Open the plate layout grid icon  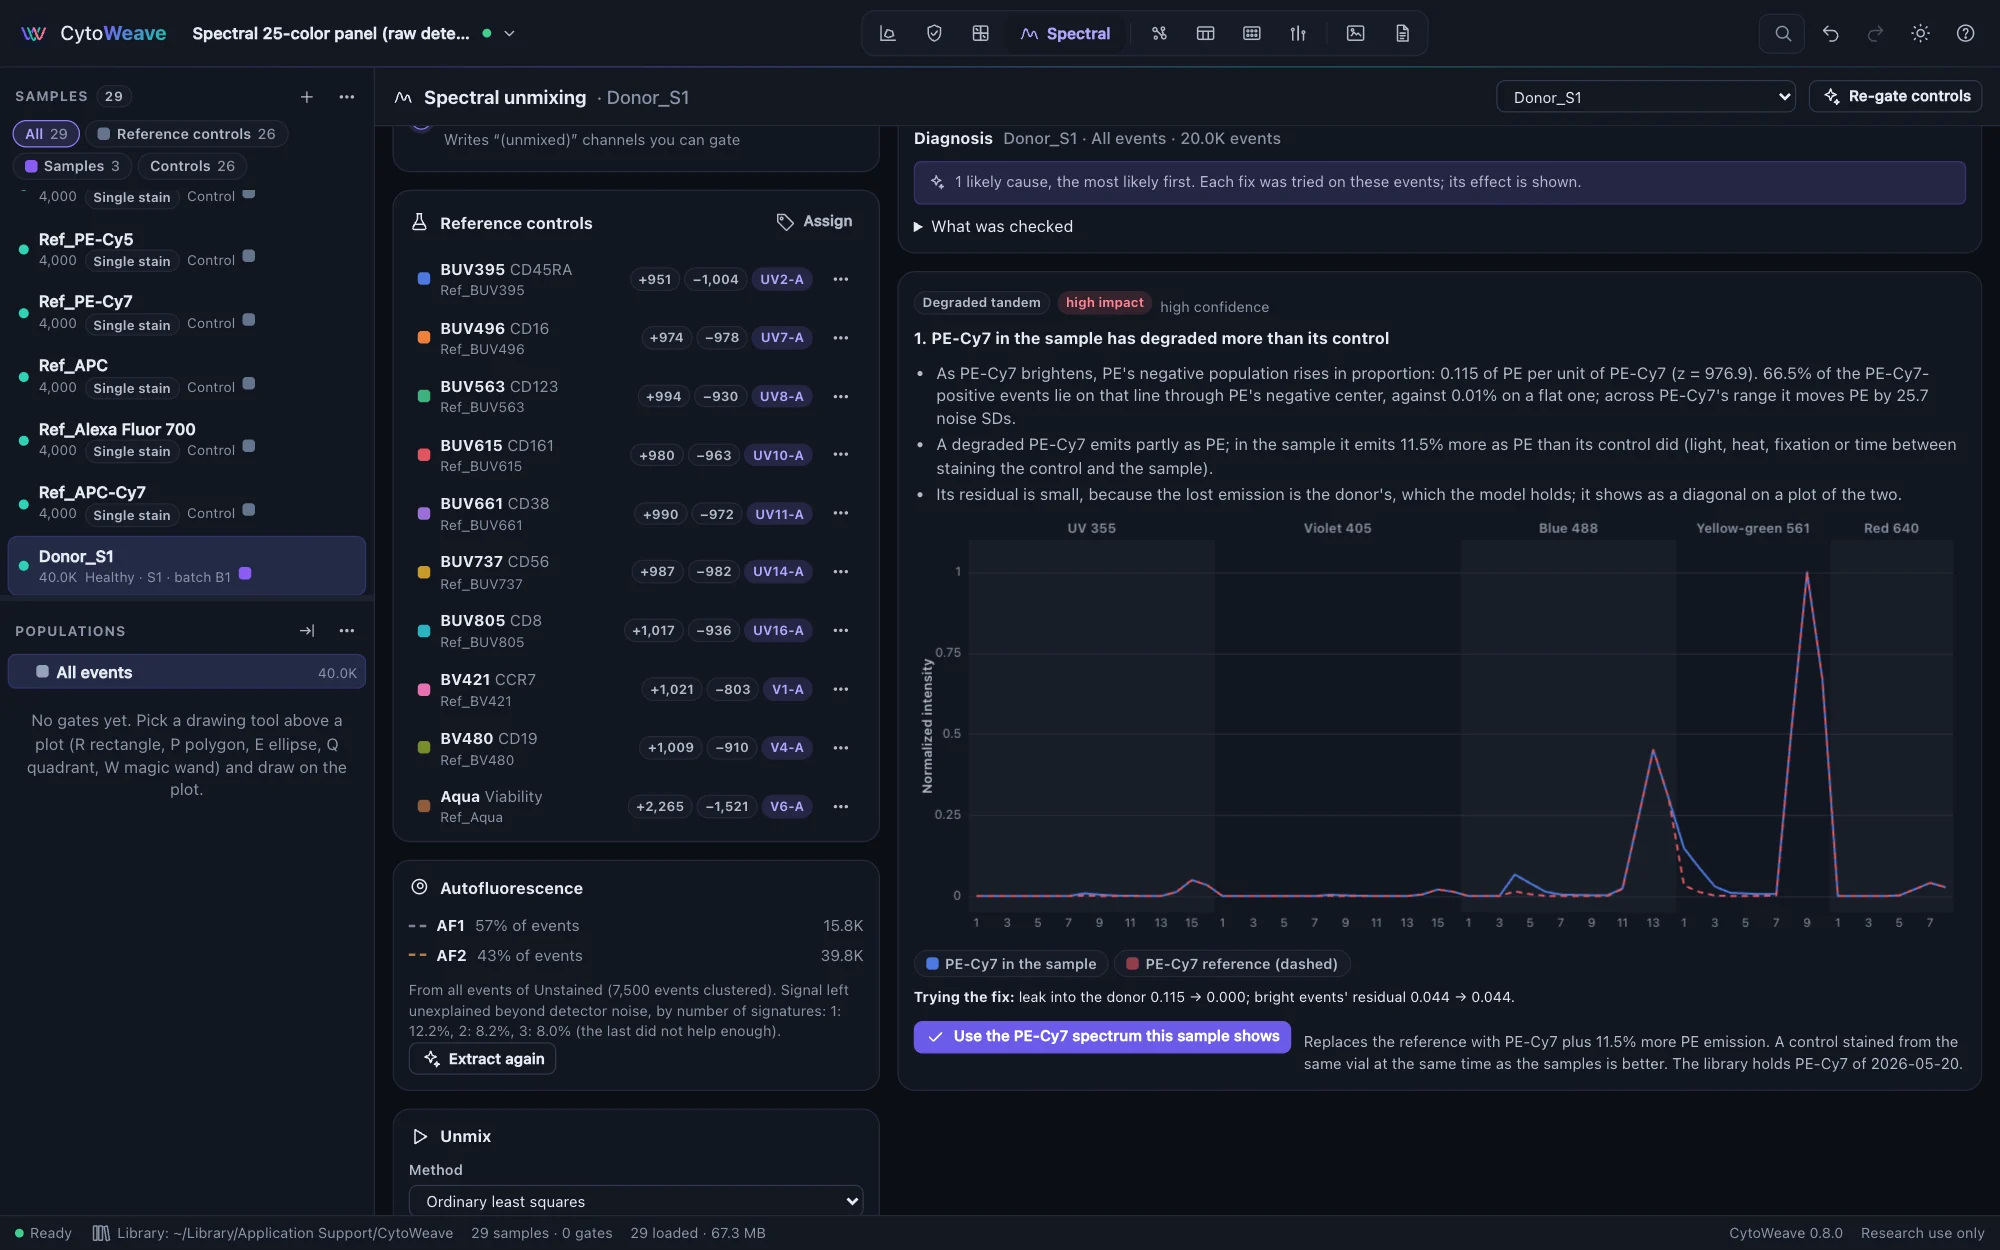pyautogui.click(x=1251, y=33)
